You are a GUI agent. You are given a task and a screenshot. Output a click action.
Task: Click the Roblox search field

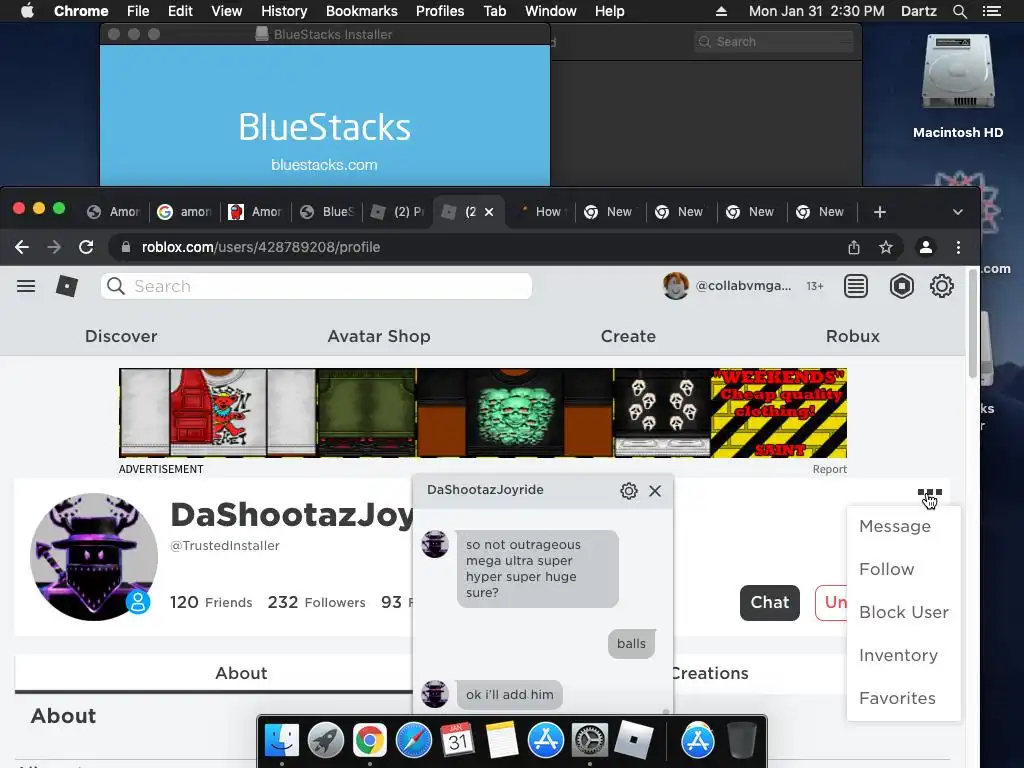[316, 286]
